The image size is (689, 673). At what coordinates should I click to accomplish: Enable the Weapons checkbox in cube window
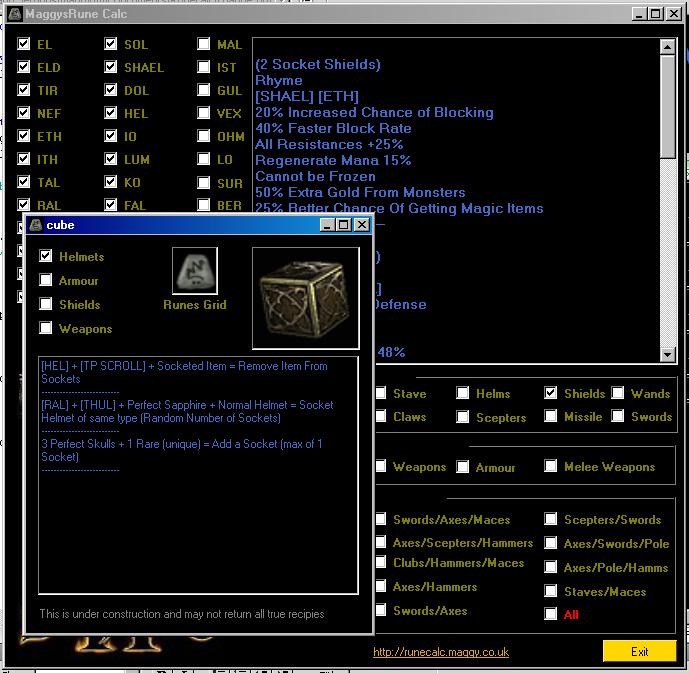pos(46,328)
